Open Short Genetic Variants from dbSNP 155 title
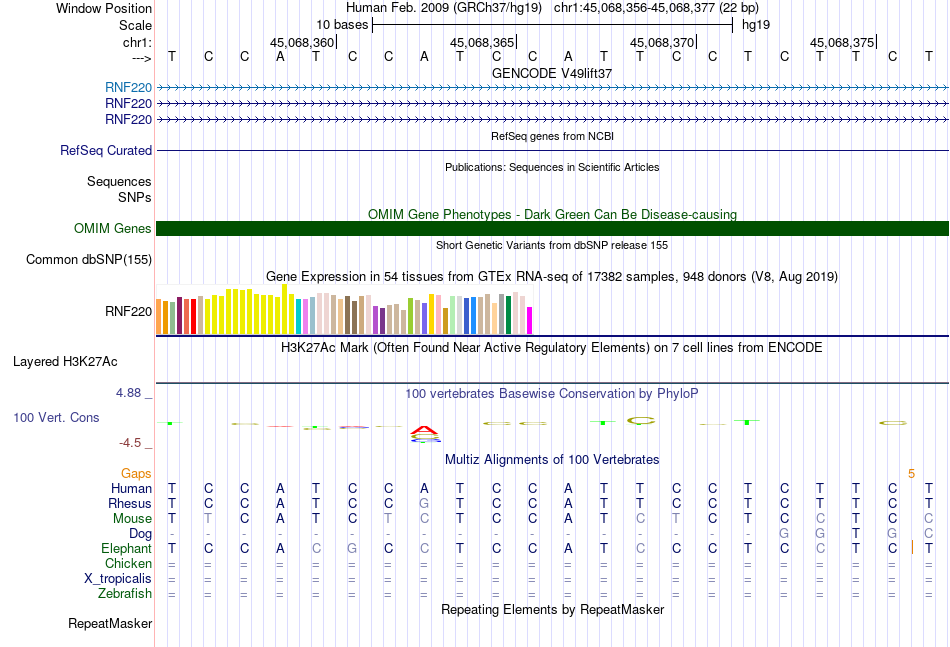 (x=552, y=245)
